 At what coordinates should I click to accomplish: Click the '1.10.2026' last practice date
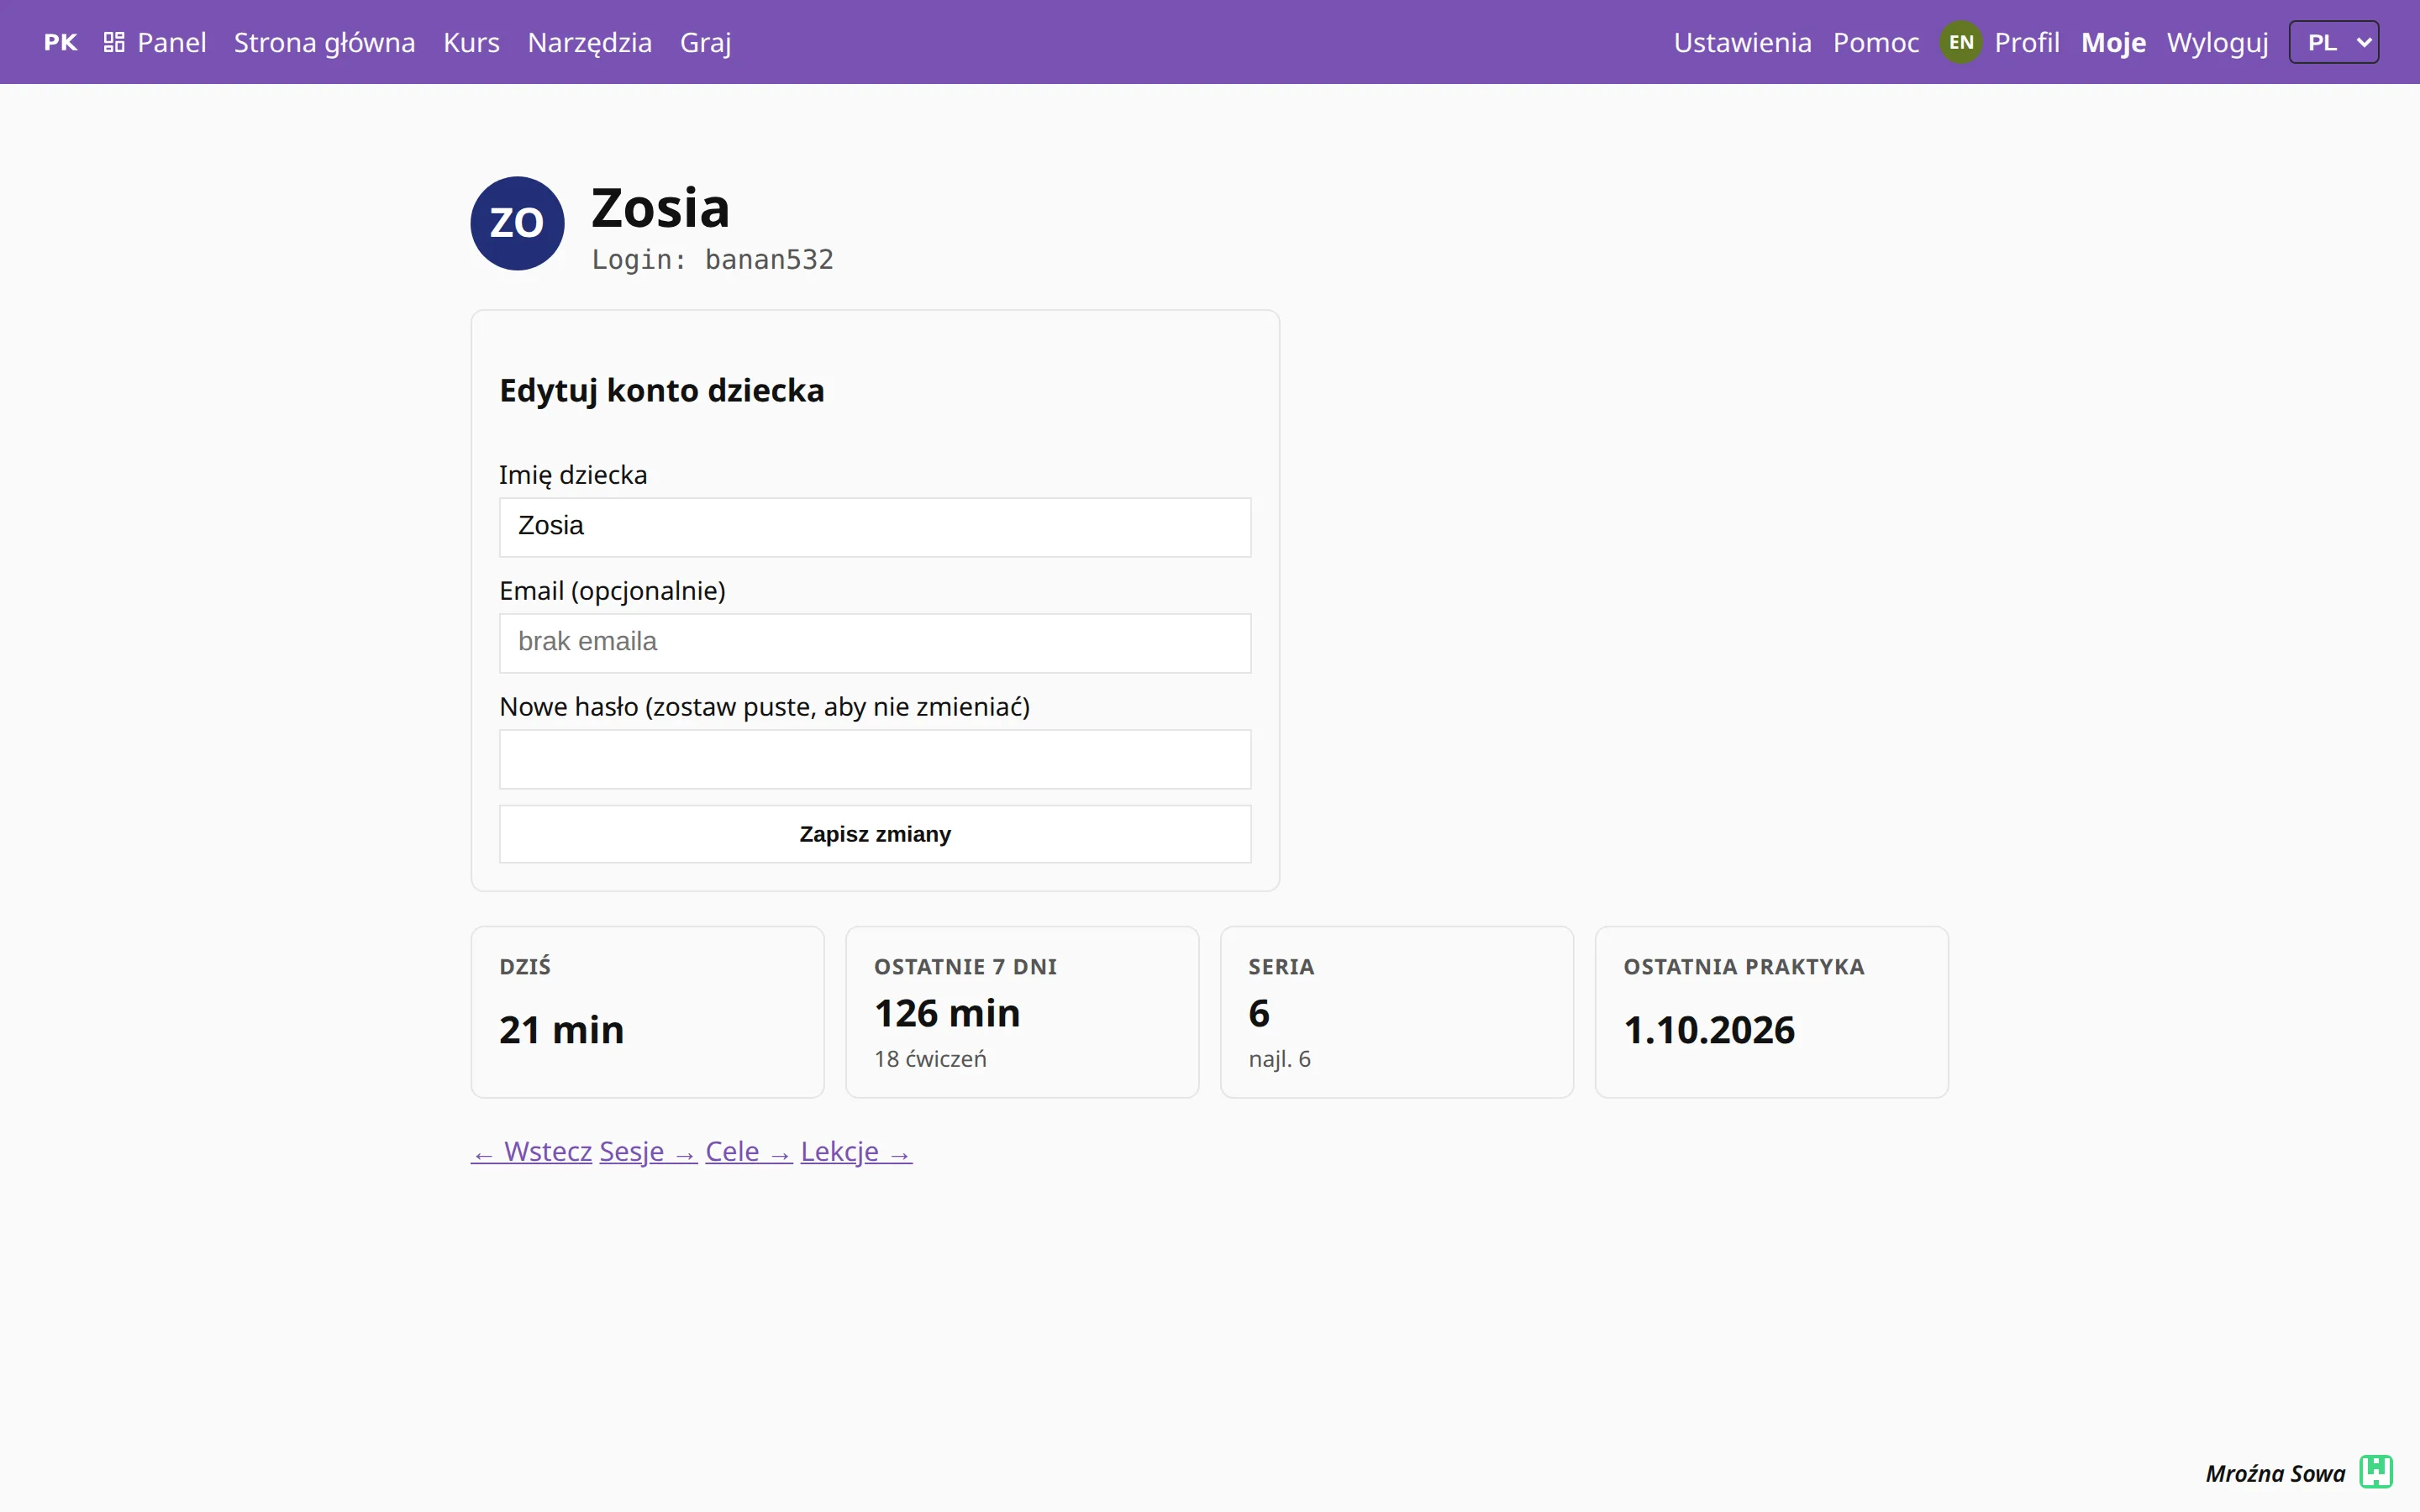(x=1709, y=1030)
